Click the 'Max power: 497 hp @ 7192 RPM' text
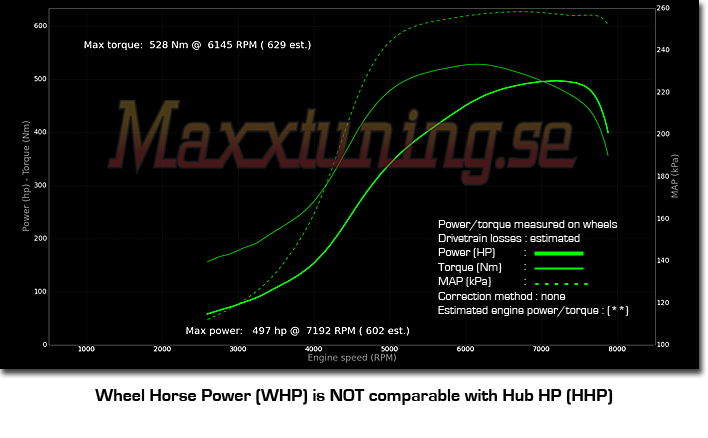The image size is (708, 438). 270,331
